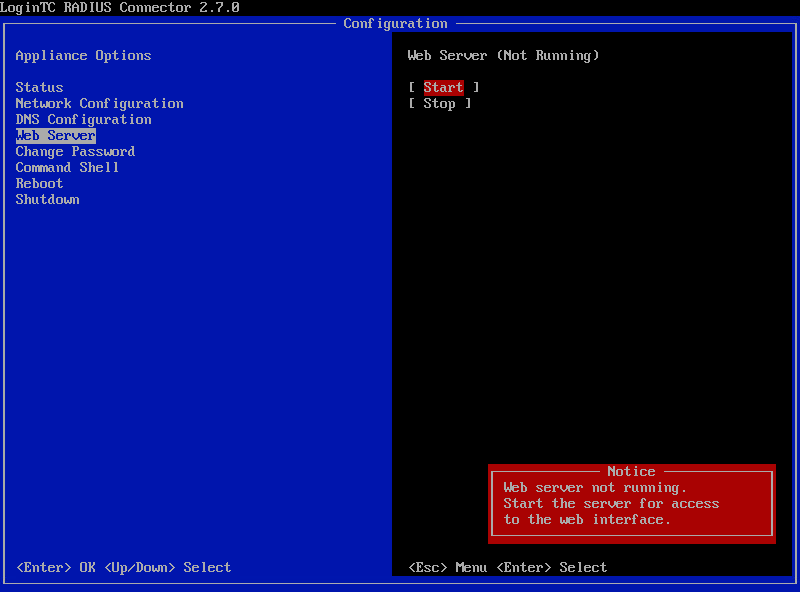Click the '<Enter> OK <Up/Down> Select' hint
The height and width of the screenshot is (592, 800).
[123, 568]
